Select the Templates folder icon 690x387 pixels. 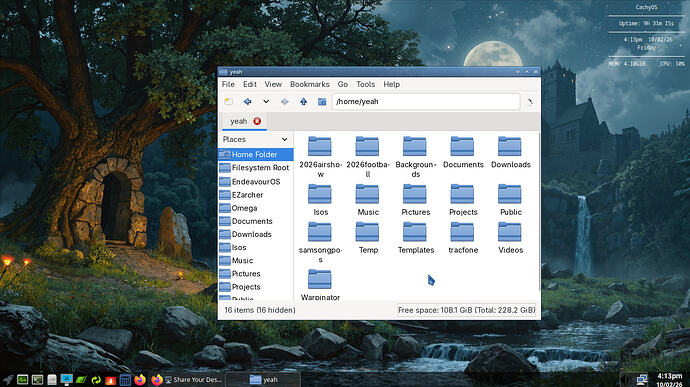tap(415, 232)
